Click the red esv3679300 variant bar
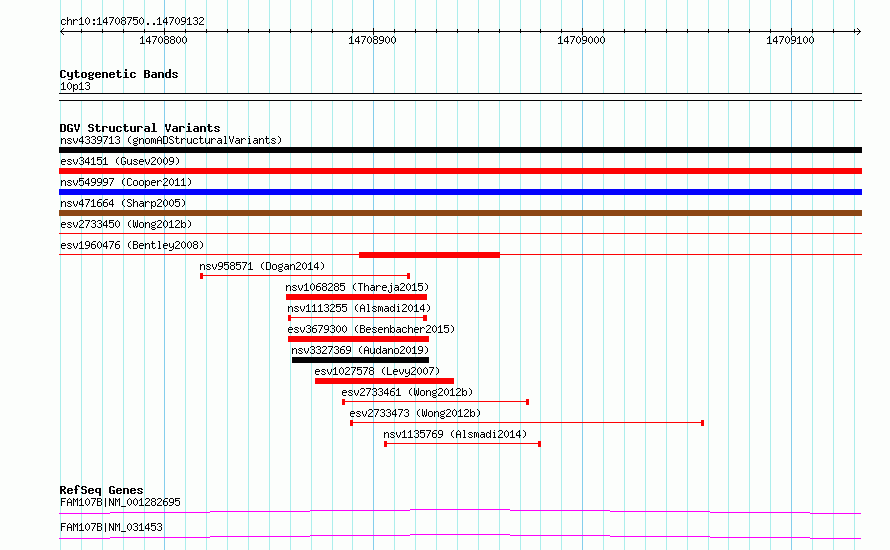Image resolution: width=890 pixels, height=550 pixels. tap(358, 339)
